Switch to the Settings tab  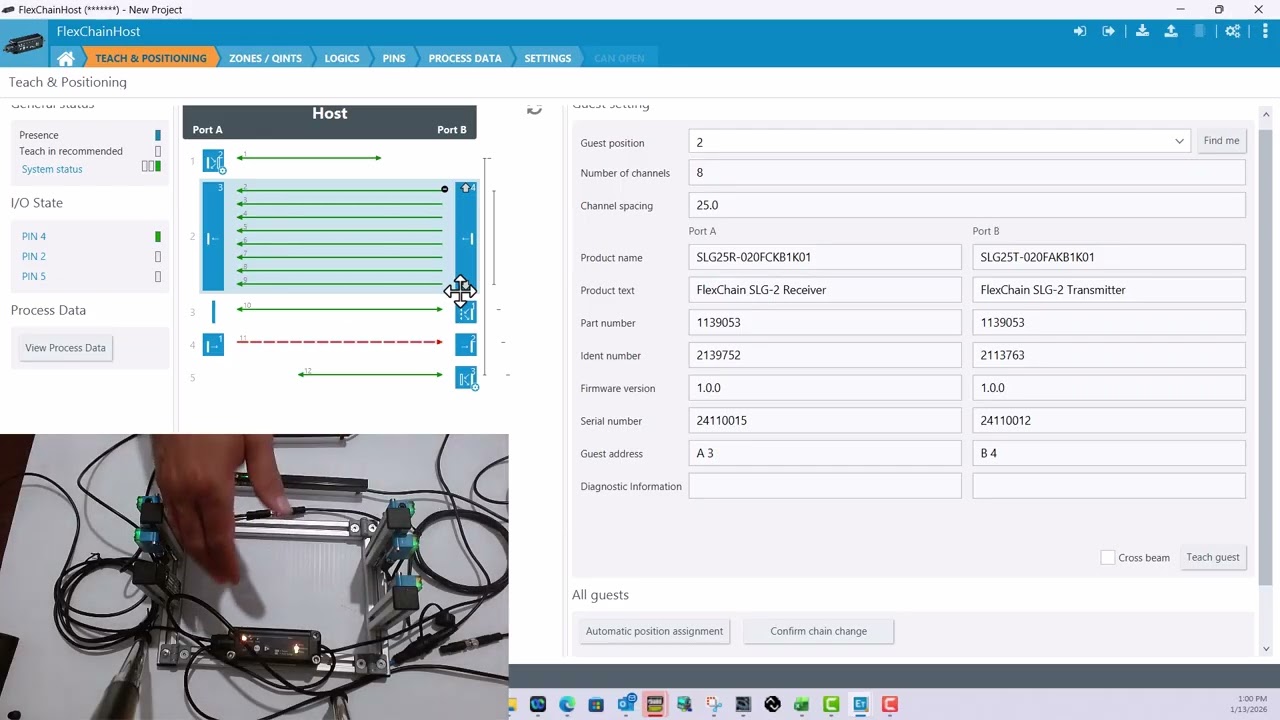tap(548, 58)
